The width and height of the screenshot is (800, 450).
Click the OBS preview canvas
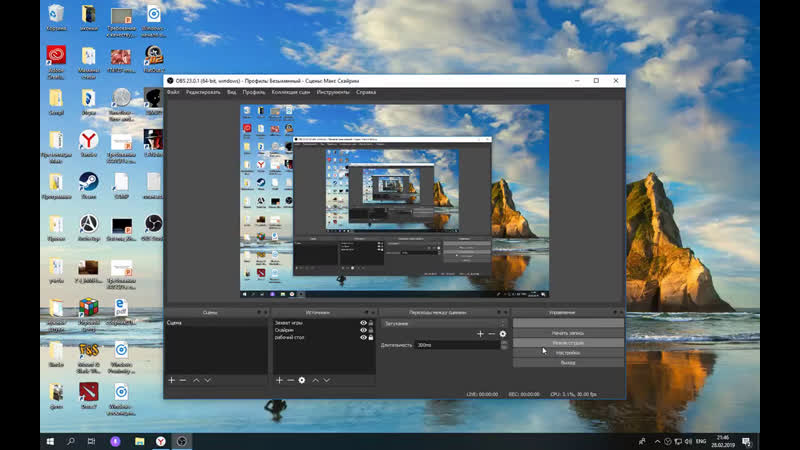tap(394, 201)
